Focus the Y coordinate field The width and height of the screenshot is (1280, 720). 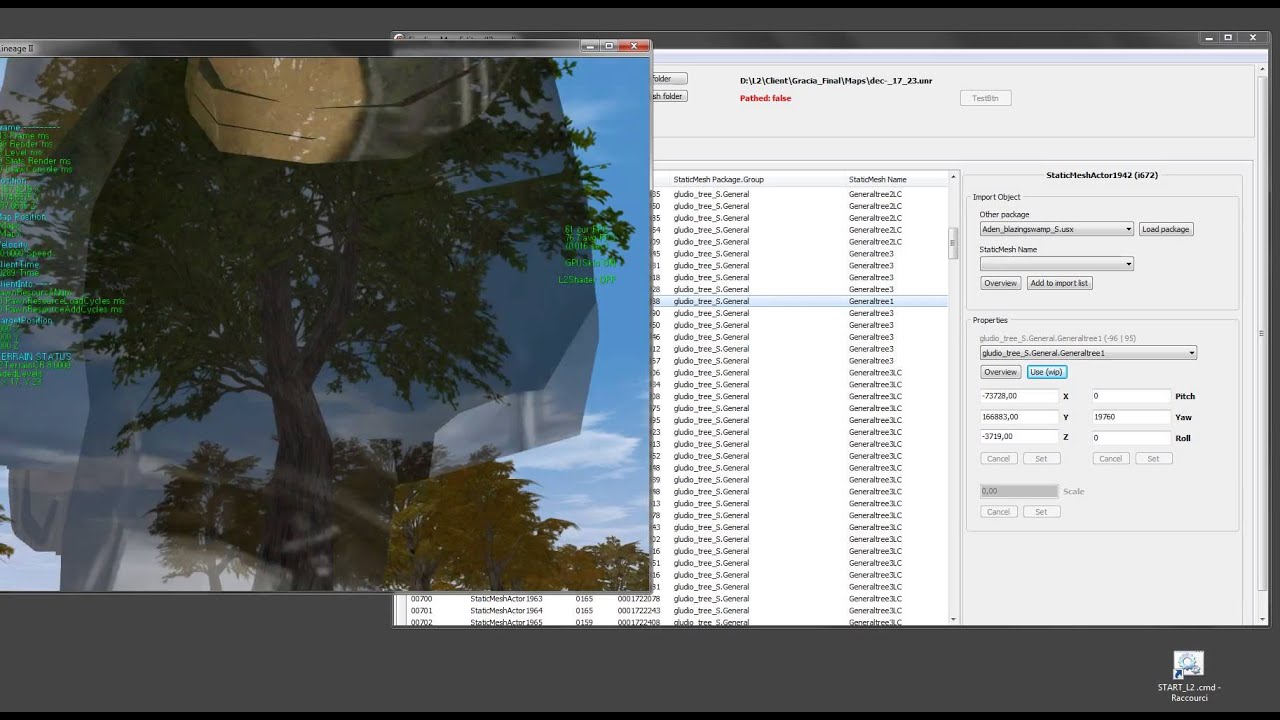(x=1019, y=417)
